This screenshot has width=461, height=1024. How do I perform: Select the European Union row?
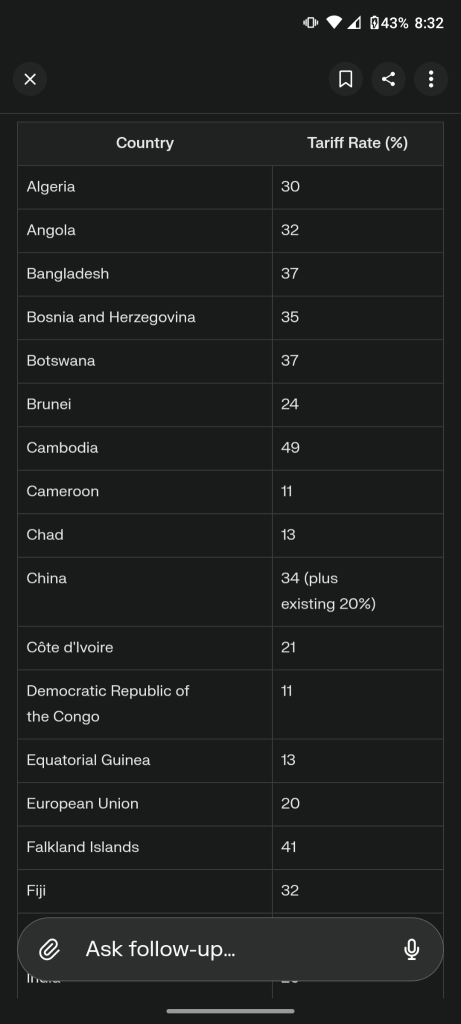coord(230,804)
